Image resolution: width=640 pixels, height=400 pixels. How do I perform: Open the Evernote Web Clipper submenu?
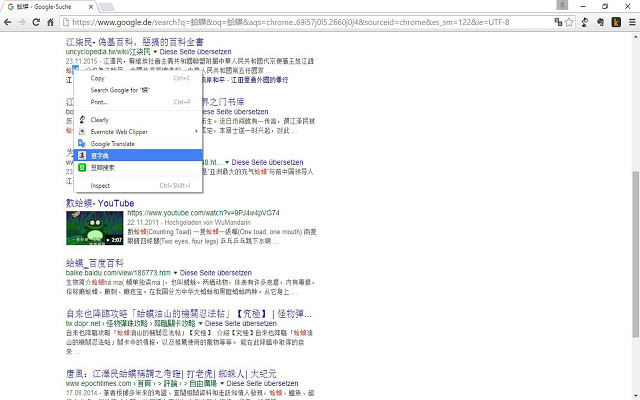point(138,131)
